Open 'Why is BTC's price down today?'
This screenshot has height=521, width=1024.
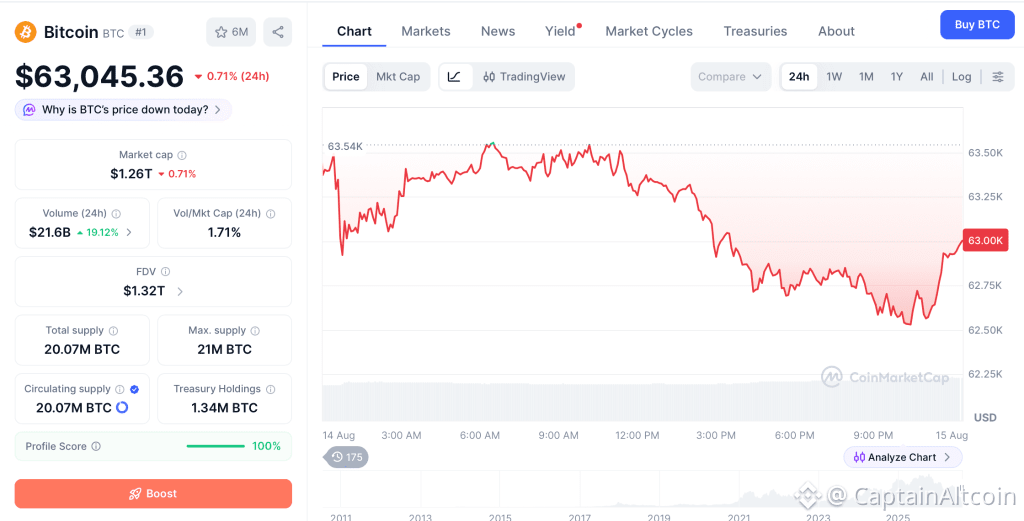tap(123, 110)
